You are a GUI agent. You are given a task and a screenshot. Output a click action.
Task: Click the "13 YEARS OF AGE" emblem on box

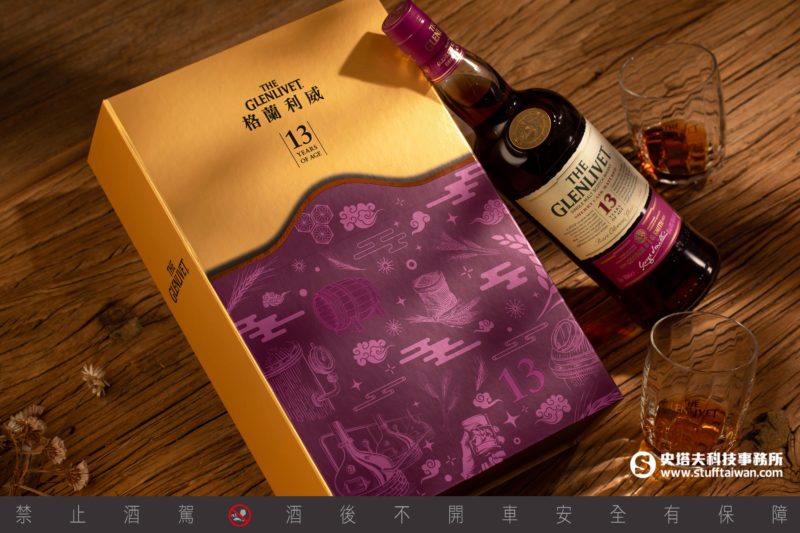point(303,143)
